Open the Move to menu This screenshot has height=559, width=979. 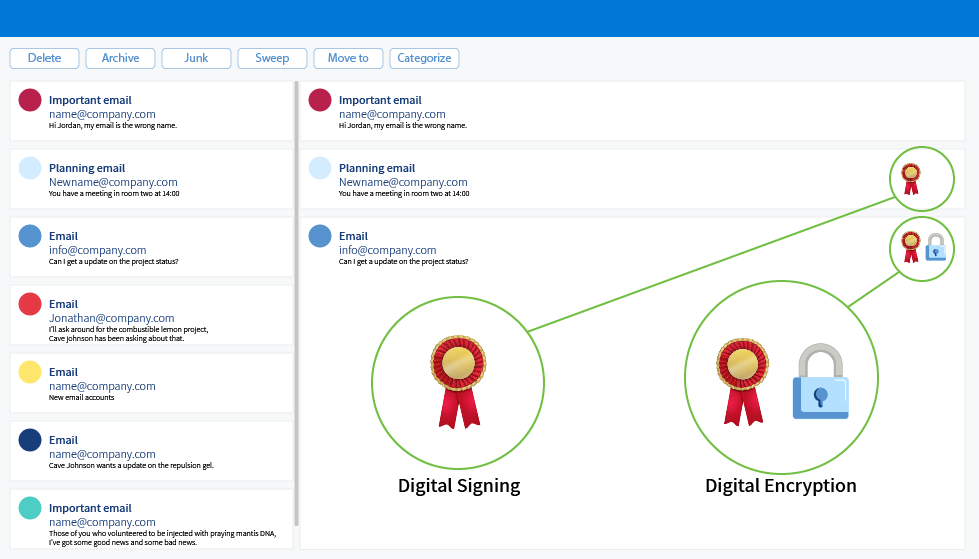pyautogui.click(x=348, y=58)
